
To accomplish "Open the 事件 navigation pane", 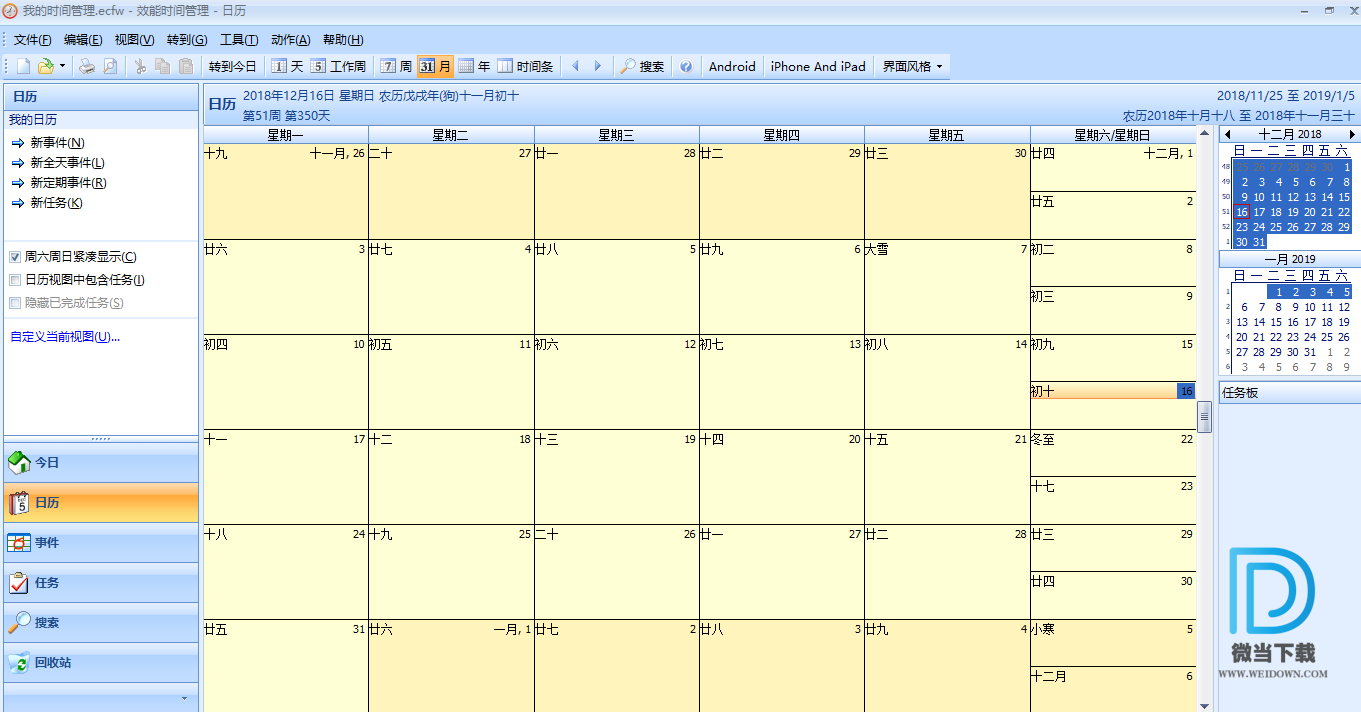I will 101,543.
